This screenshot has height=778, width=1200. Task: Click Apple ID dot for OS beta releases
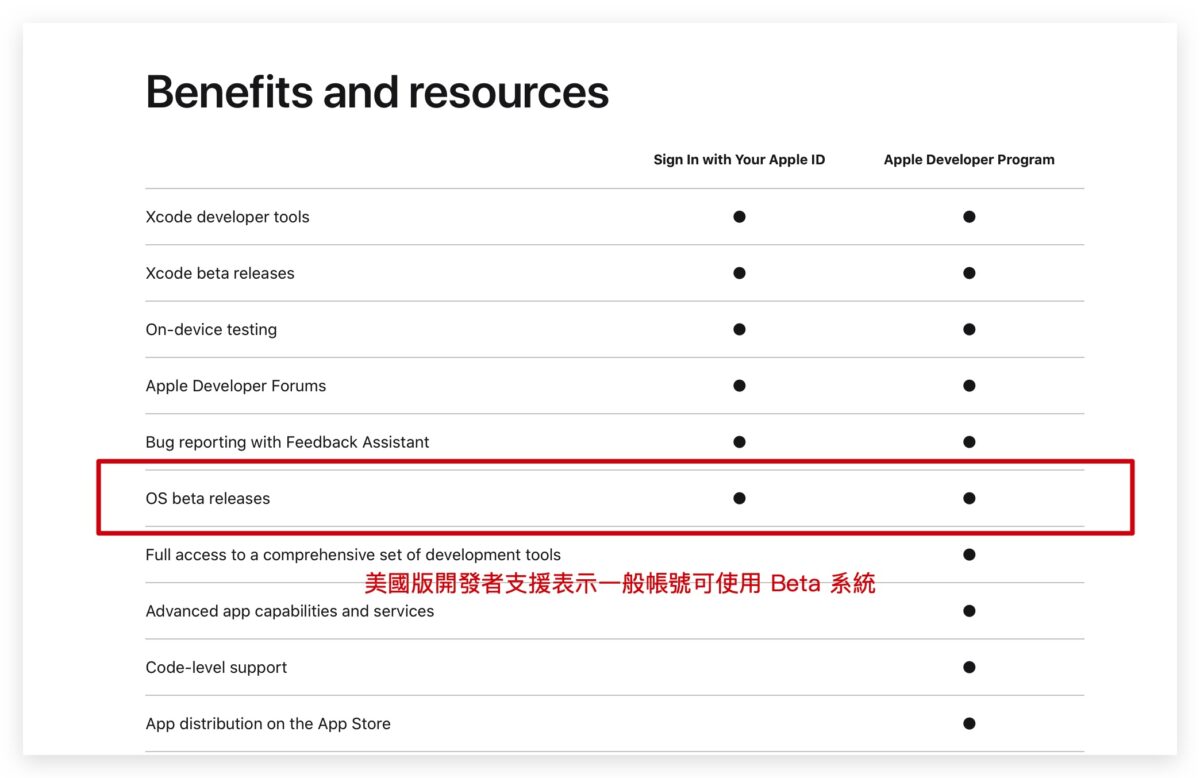(x=739, y=498)
